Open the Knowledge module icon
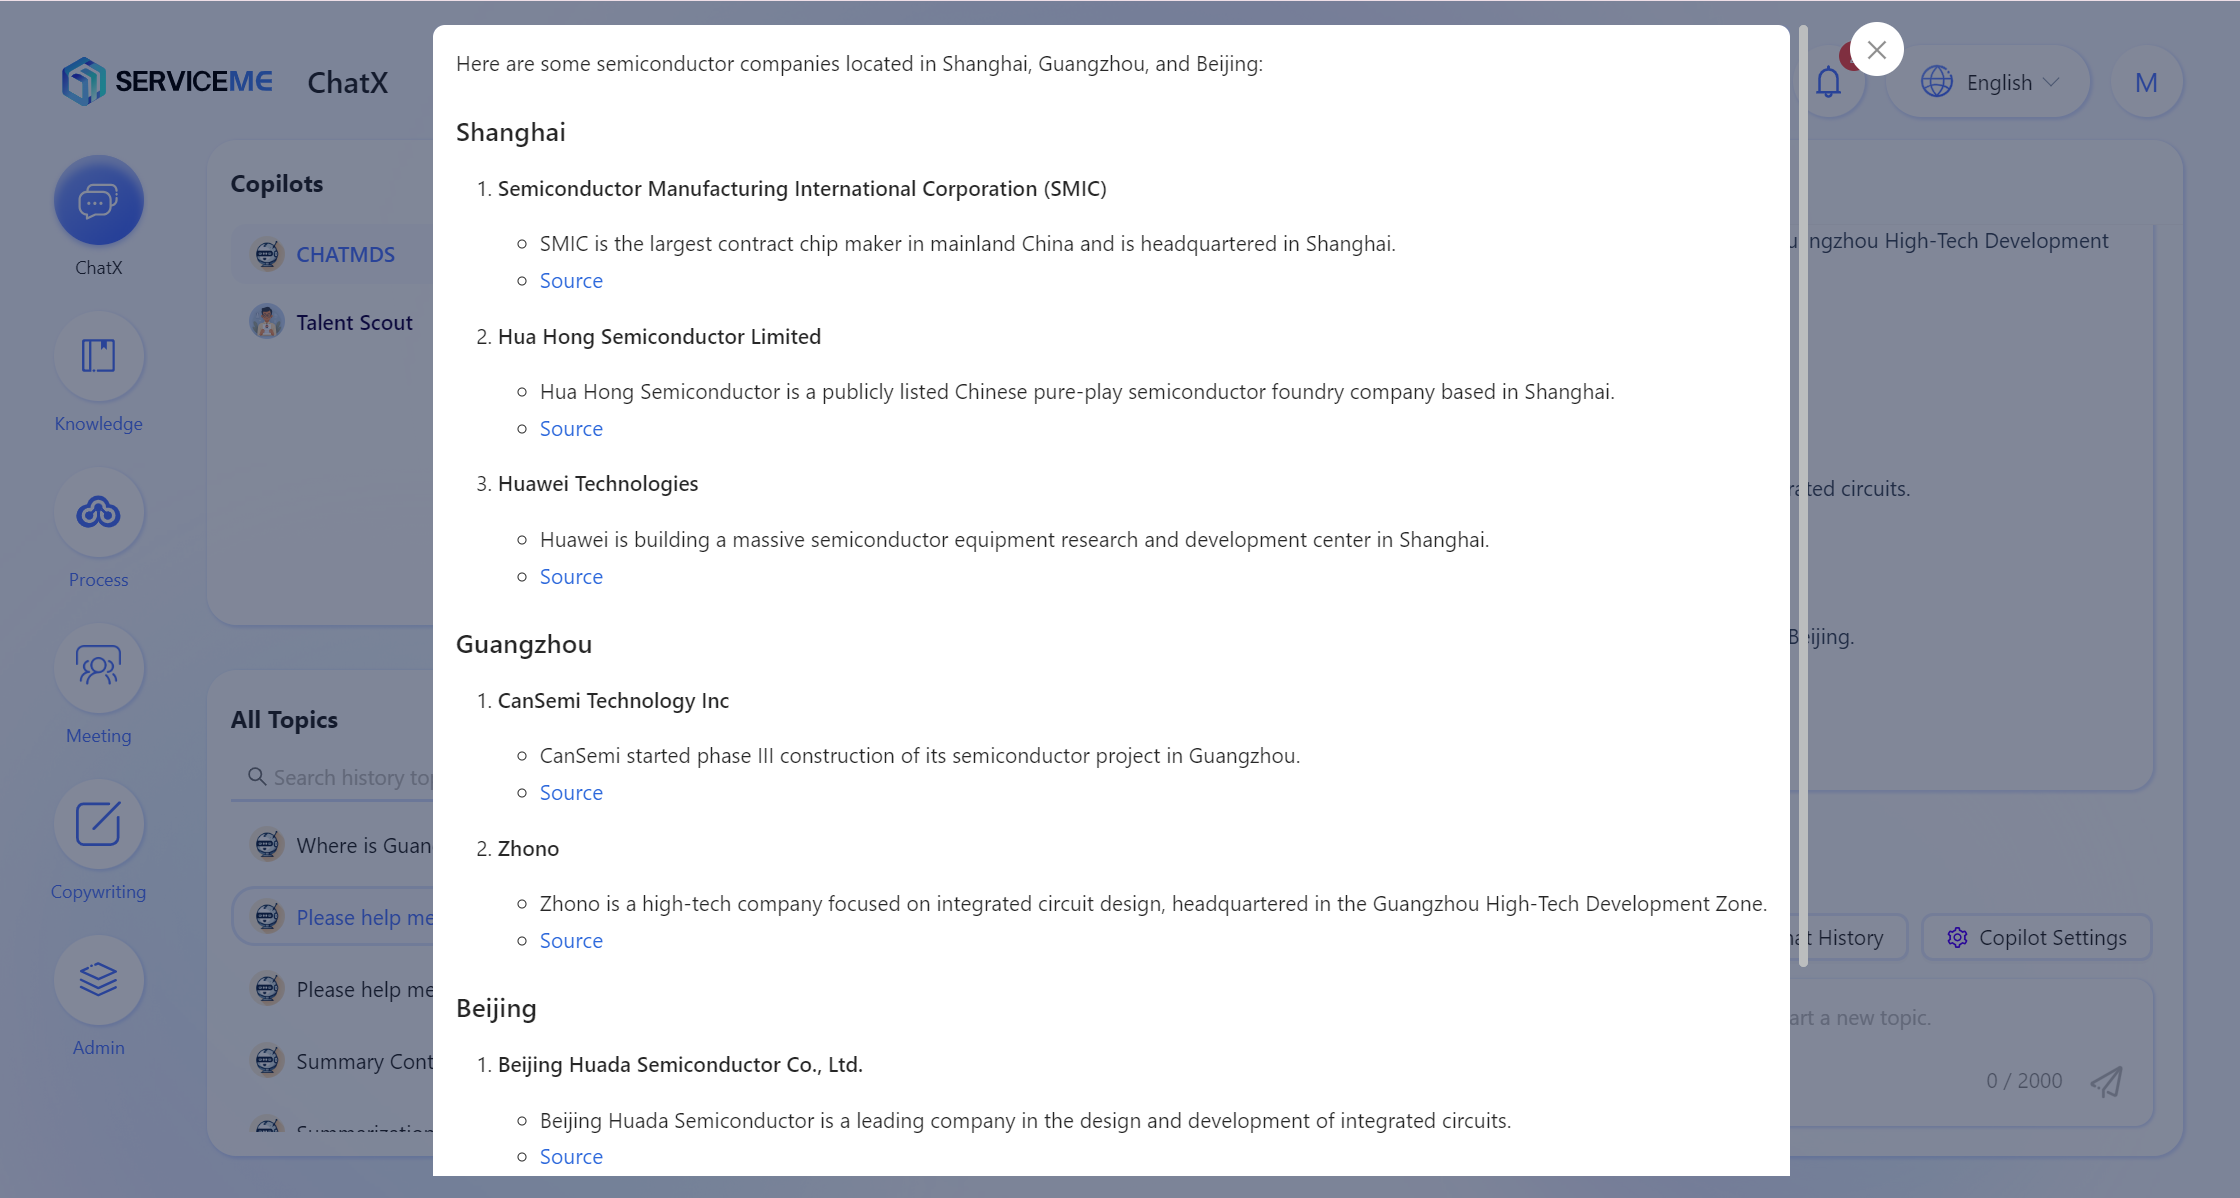2240x1198 pixels. [98, 356]
